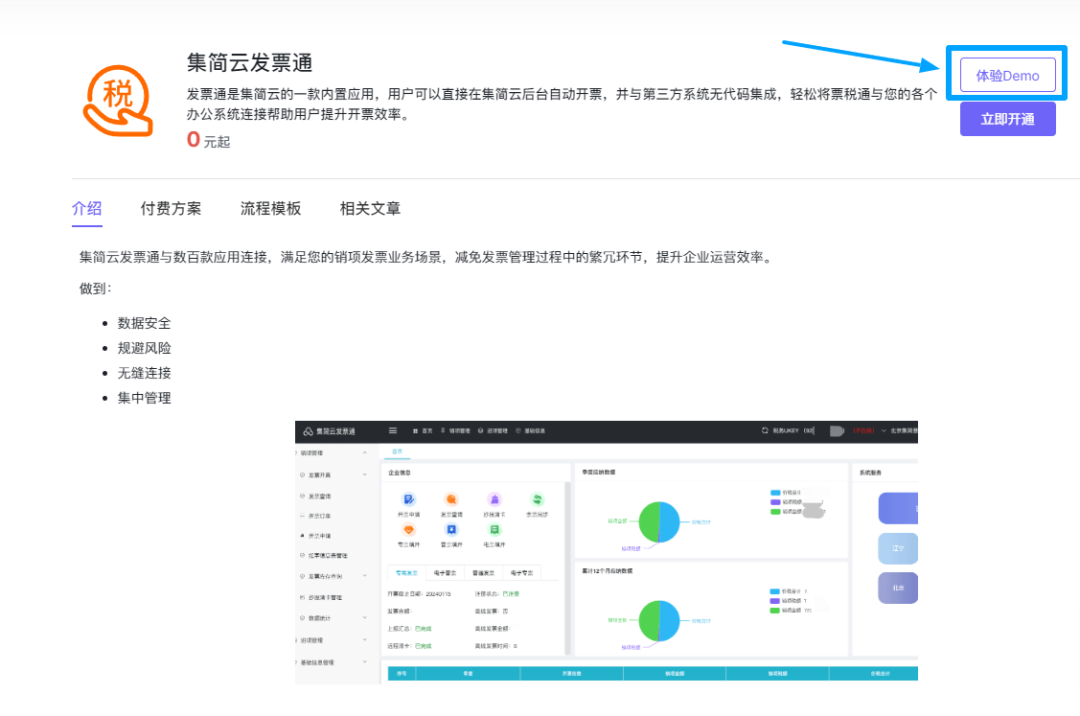Click the paragraph starting 集简云发票通与数百款应用连接
Viewport: 1080px width, 716px height.
[x=428, y=257]
